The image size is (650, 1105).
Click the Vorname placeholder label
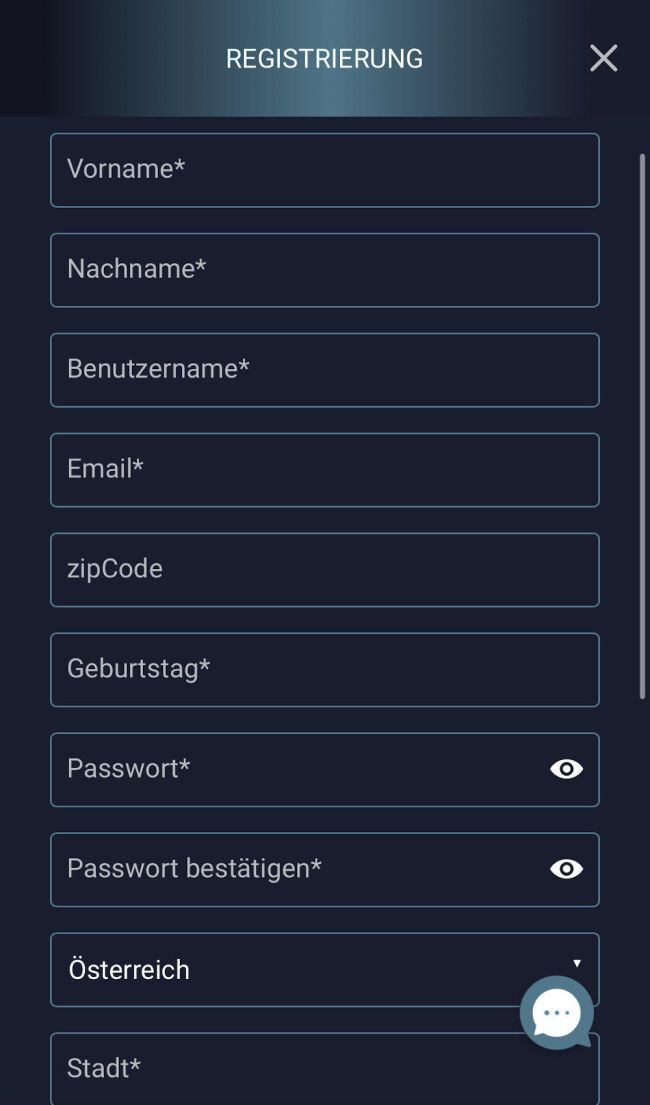pyautogui.click(x=126, y=169)
